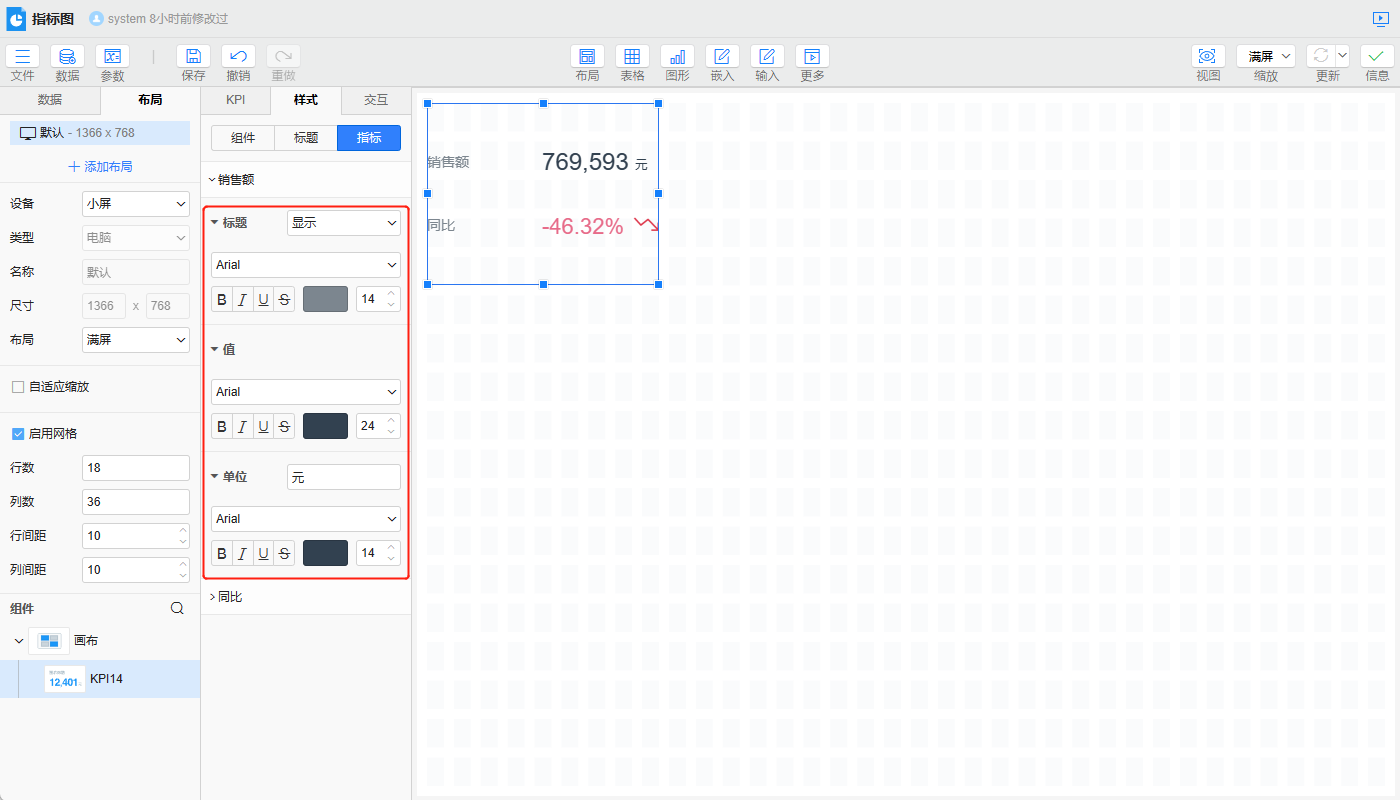This screenshot has height=800, width=1400.
Task: Open the Data (数据) toolbar icon
Action: point(67,57)
